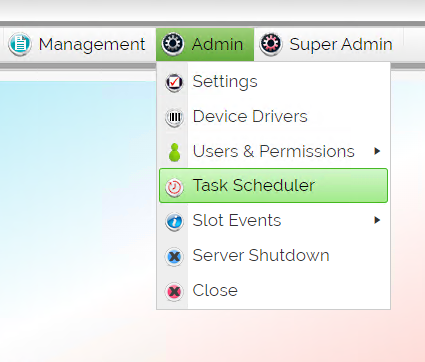Image resolution: width=425 pixels, height=362 pixels.
Task: Click the Device Drivers barcode icon
Action: [174, 117]
